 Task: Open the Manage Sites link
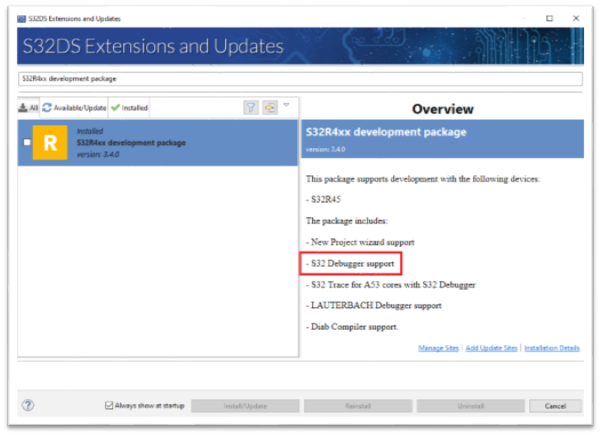coord(438,348)
